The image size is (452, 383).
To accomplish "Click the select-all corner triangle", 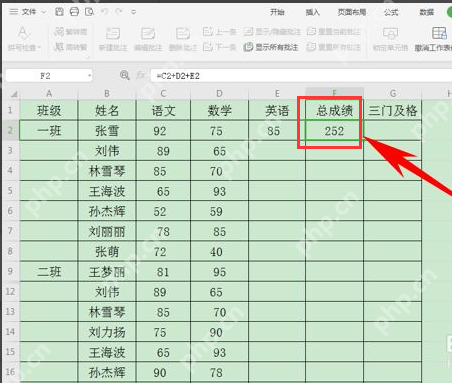I will (x=14, y=94).
